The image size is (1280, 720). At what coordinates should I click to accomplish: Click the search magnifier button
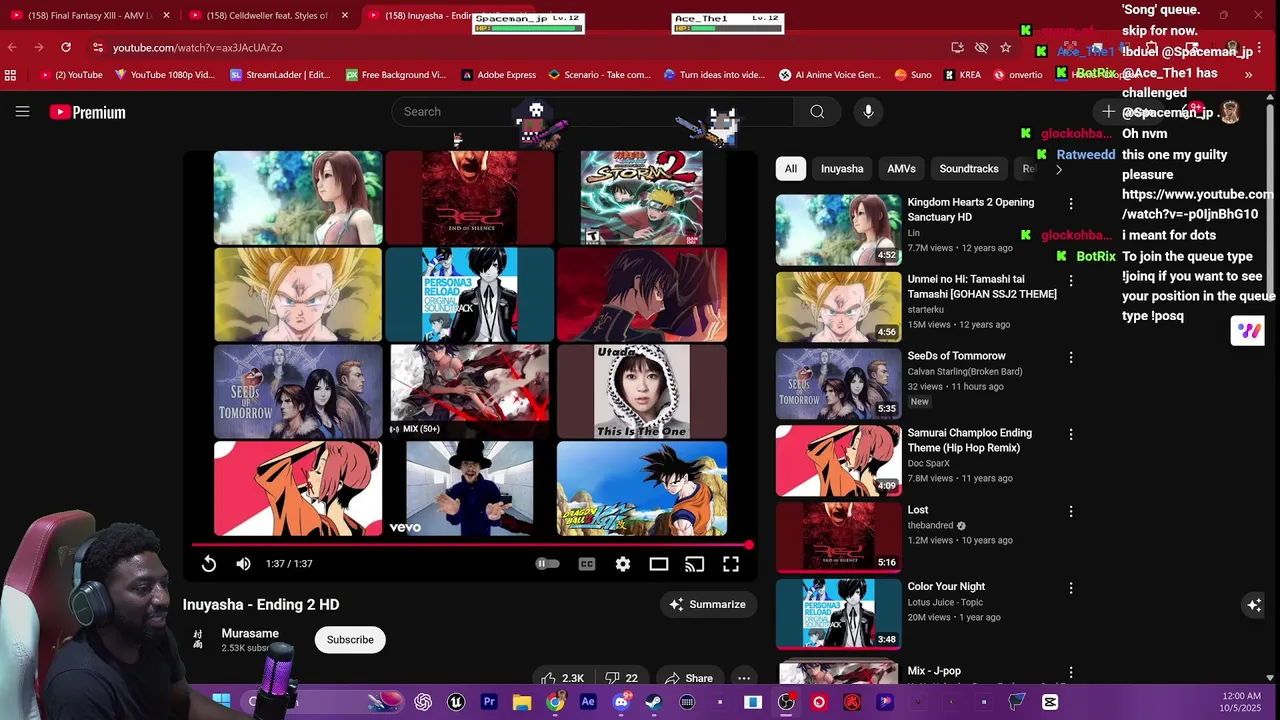[x=817, y=112]
